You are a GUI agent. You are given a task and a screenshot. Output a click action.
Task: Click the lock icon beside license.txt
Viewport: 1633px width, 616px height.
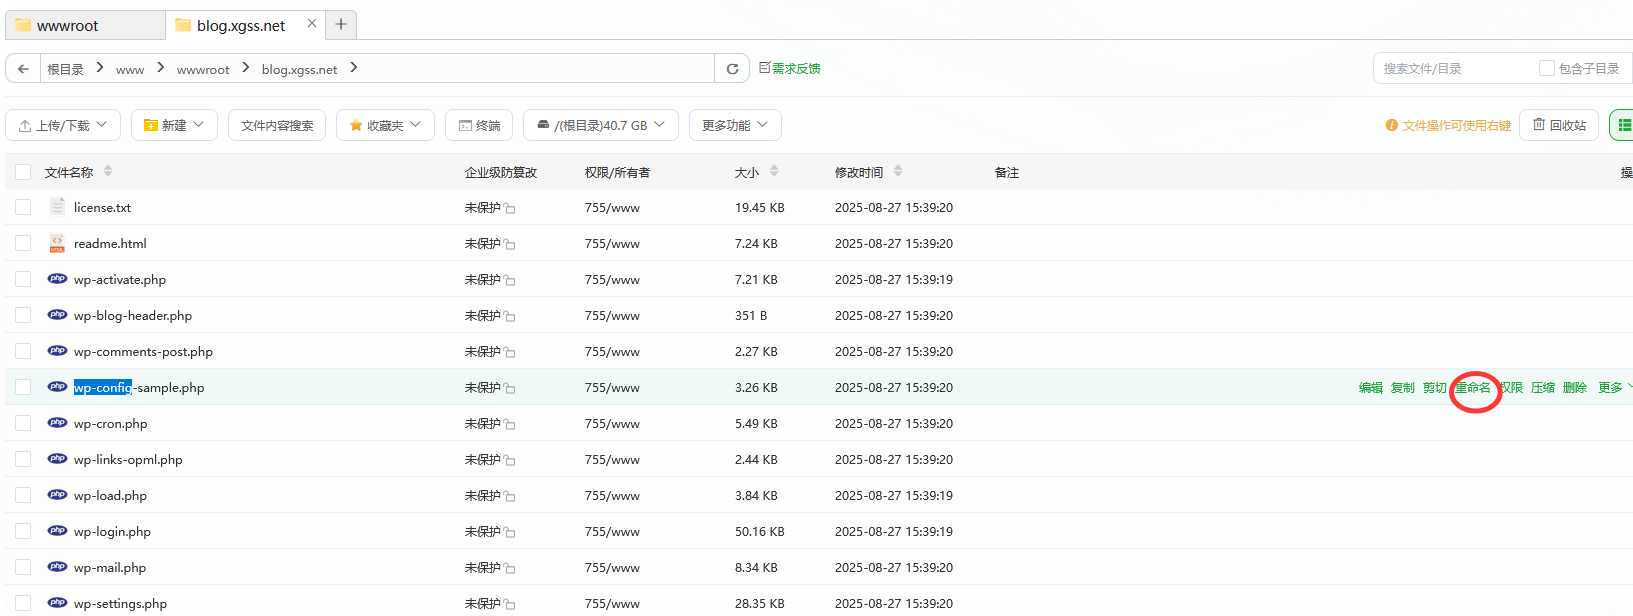click(510, 208)
